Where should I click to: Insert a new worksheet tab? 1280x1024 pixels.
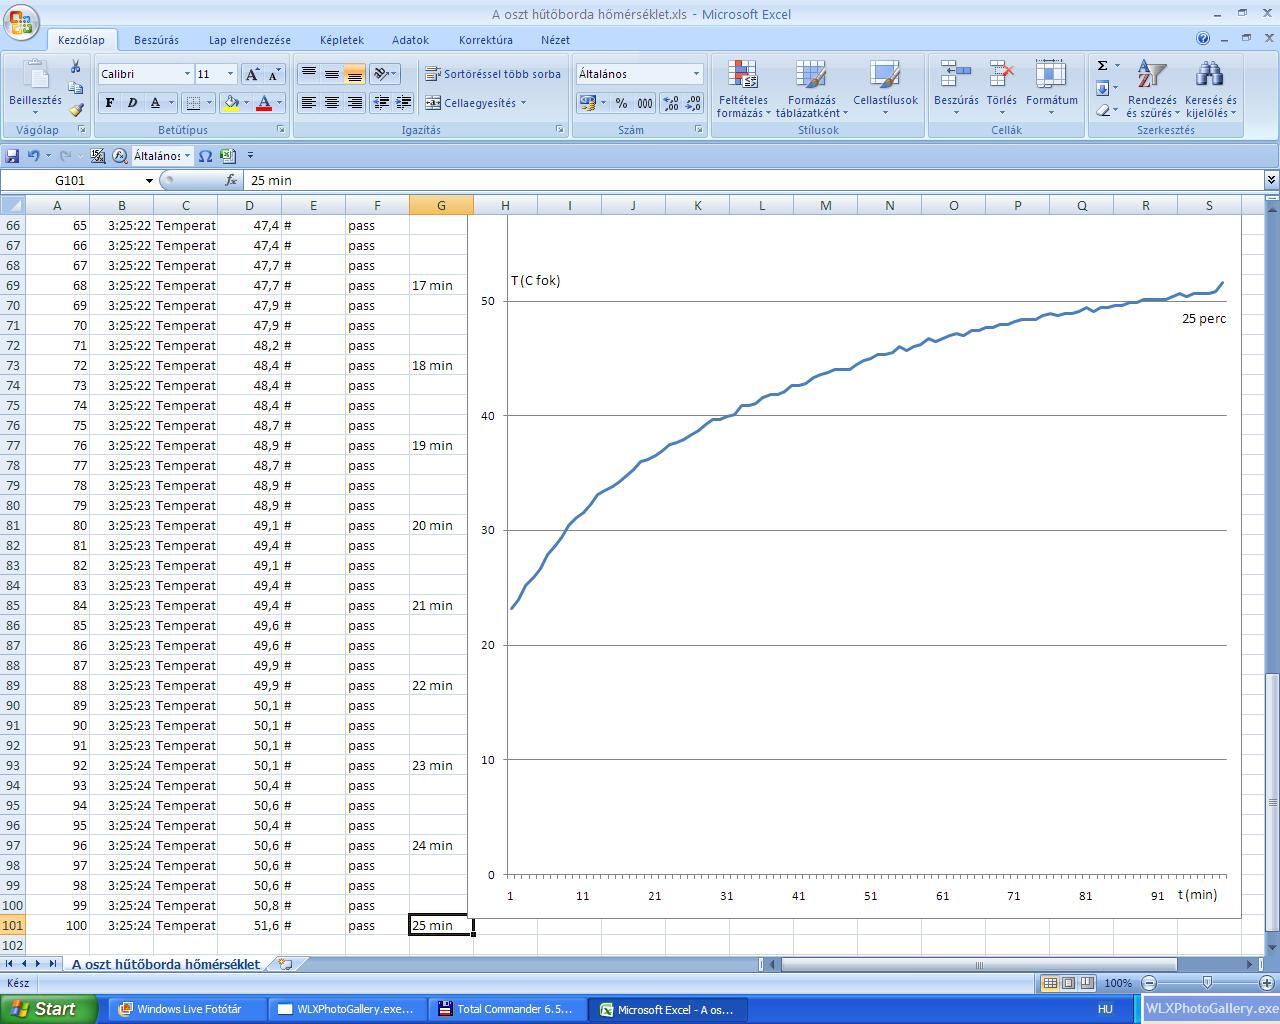(286, 964)
